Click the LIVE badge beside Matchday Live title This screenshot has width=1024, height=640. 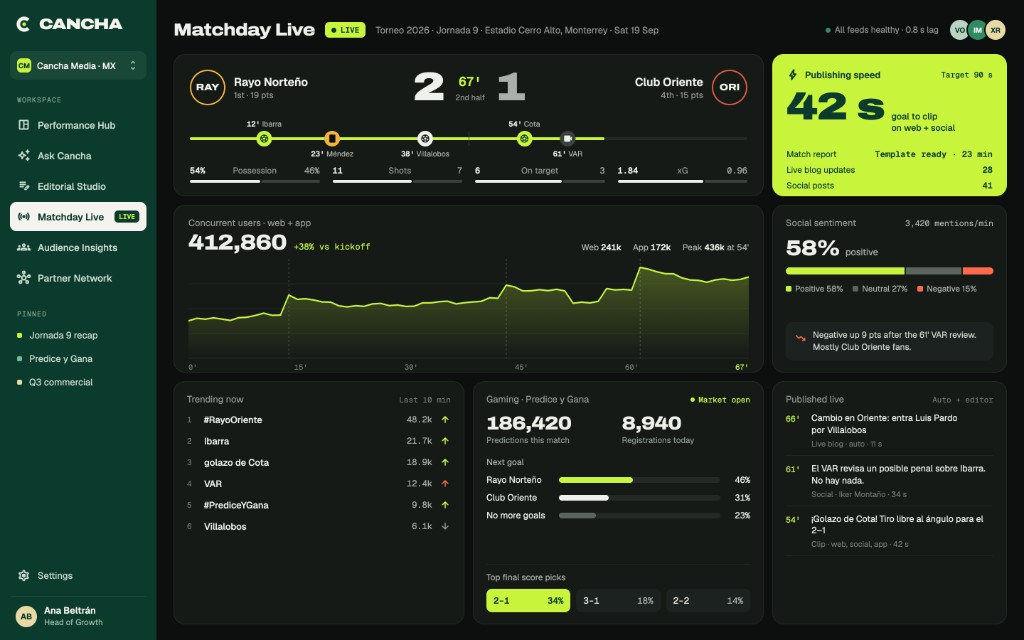point(345,30)
